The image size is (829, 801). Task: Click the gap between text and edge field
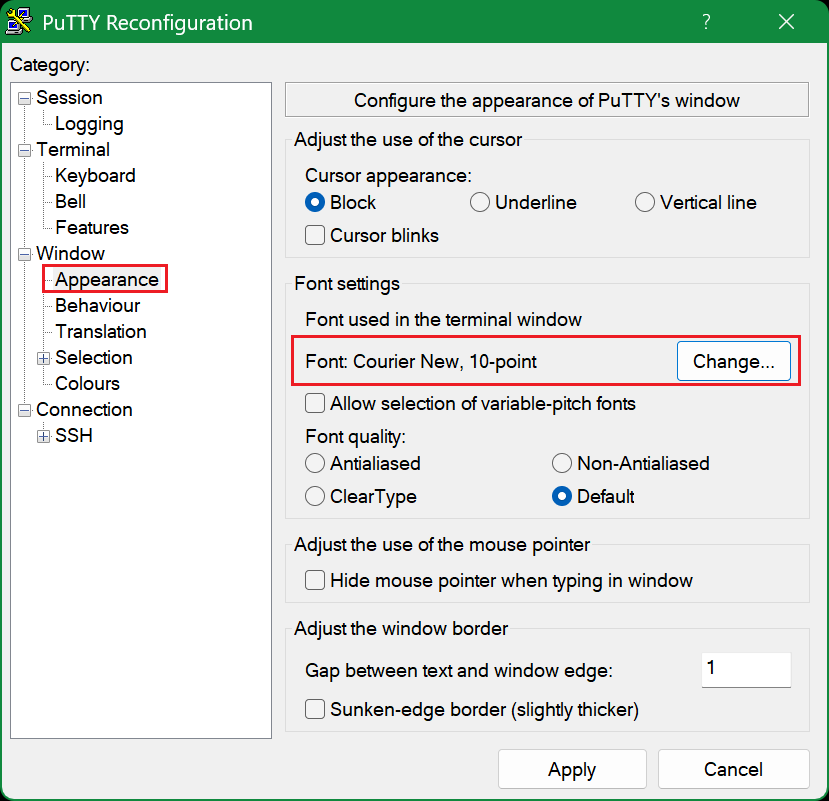(x=746, y=670)
